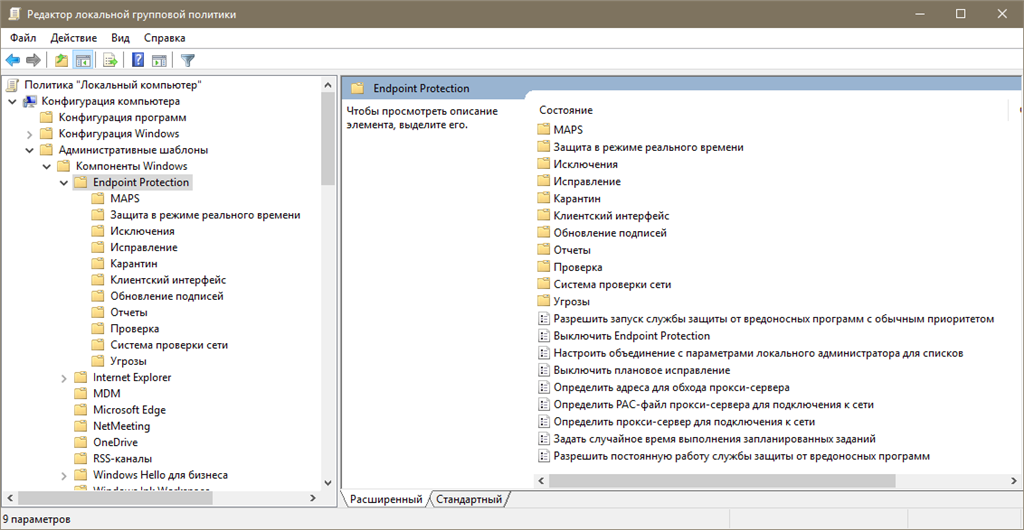The height and width of the screenshot is (530, 1024).
Task: Collapse the Endpoint Protection tree node
Action: point(63,183)
